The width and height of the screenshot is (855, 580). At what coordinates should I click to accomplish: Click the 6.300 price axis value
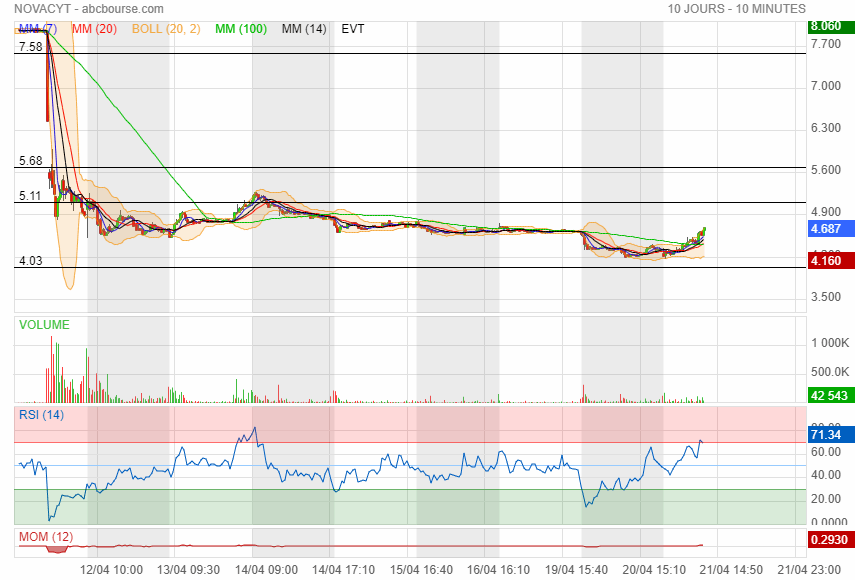click(826, 128)
